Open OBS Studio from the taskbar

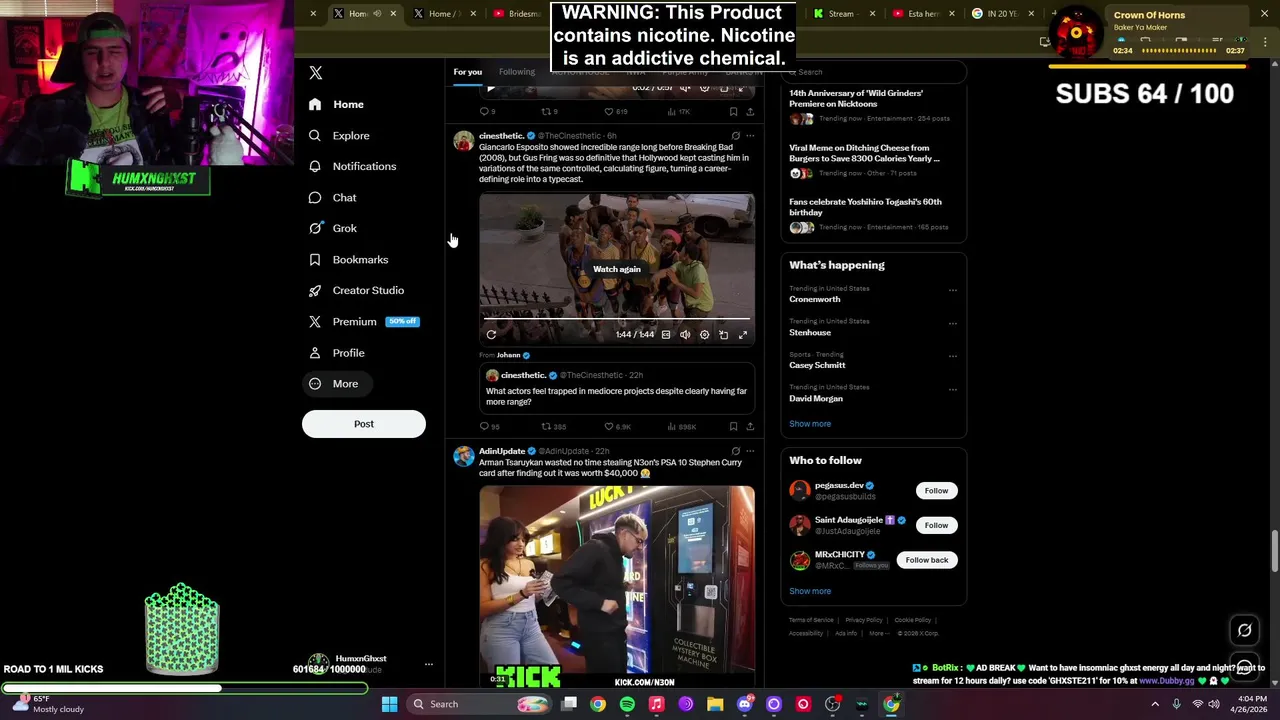point(832,704)
